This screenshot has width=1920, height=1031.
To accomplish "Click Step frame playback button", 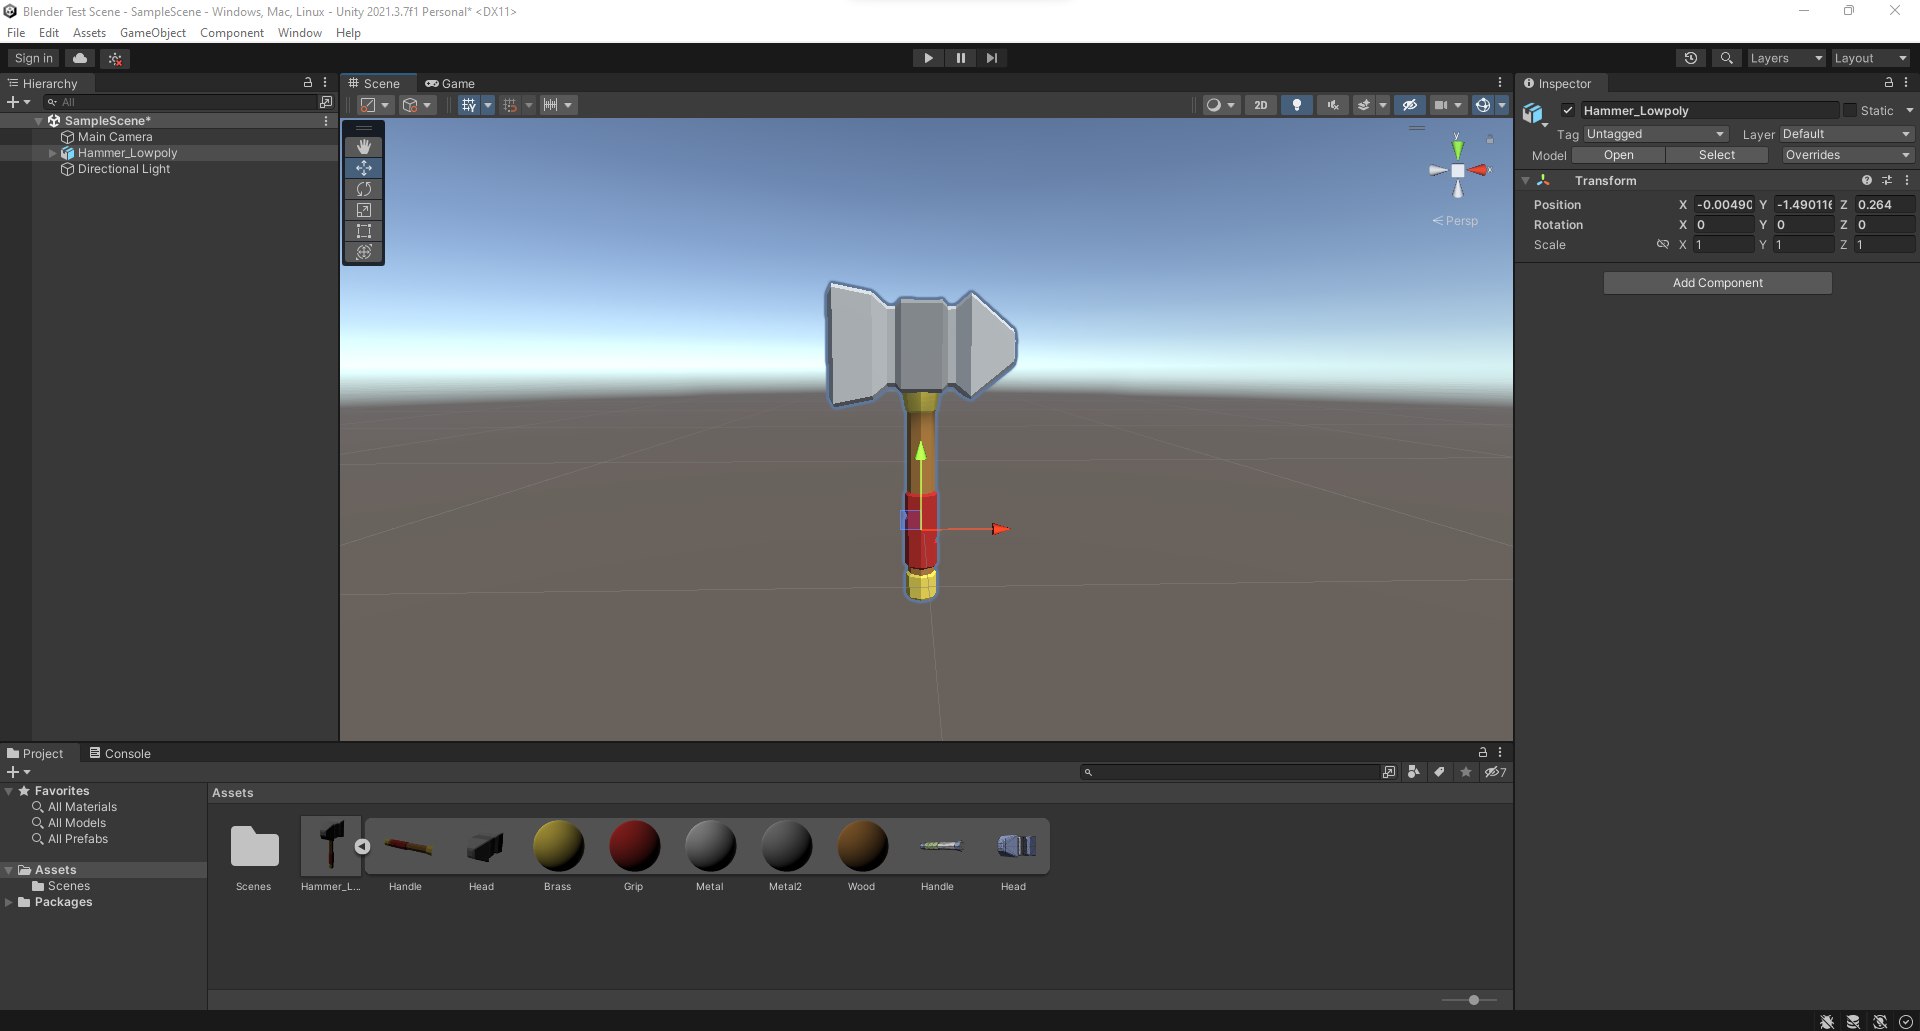I will (x=991, y=58).
